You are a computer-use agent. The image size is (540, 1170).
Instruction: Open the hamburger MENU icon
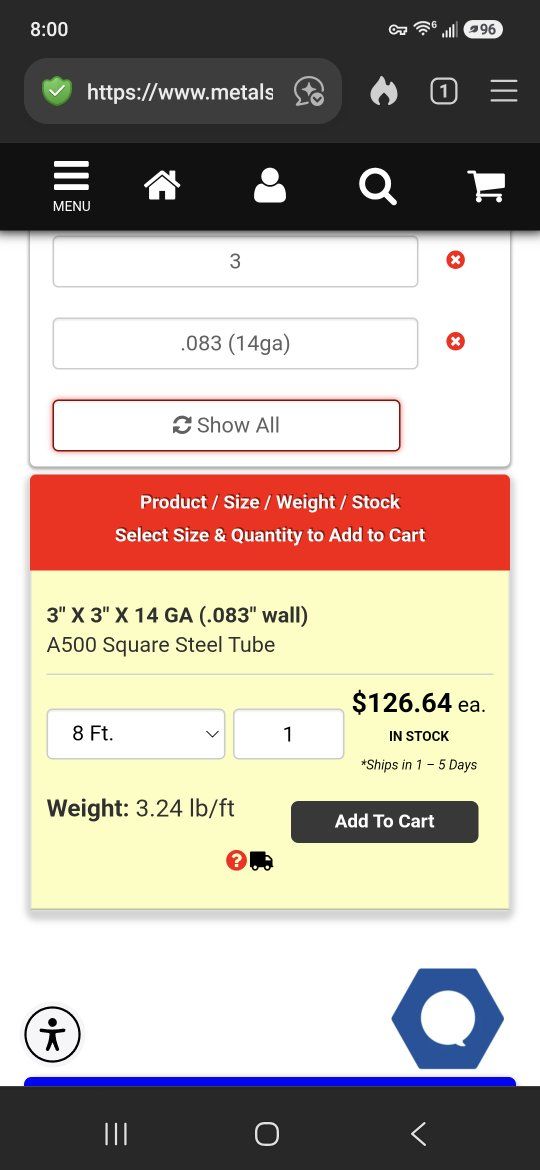72,187
